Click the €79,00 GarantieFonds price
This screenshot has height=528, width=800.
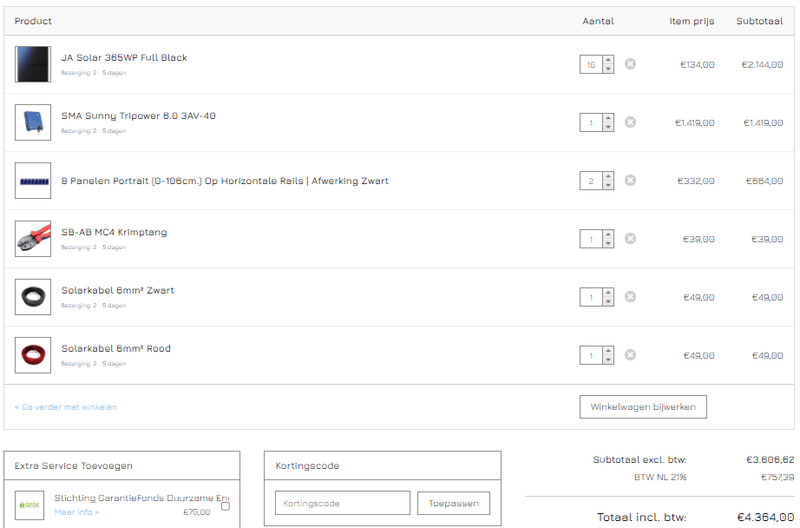point(196,512)
